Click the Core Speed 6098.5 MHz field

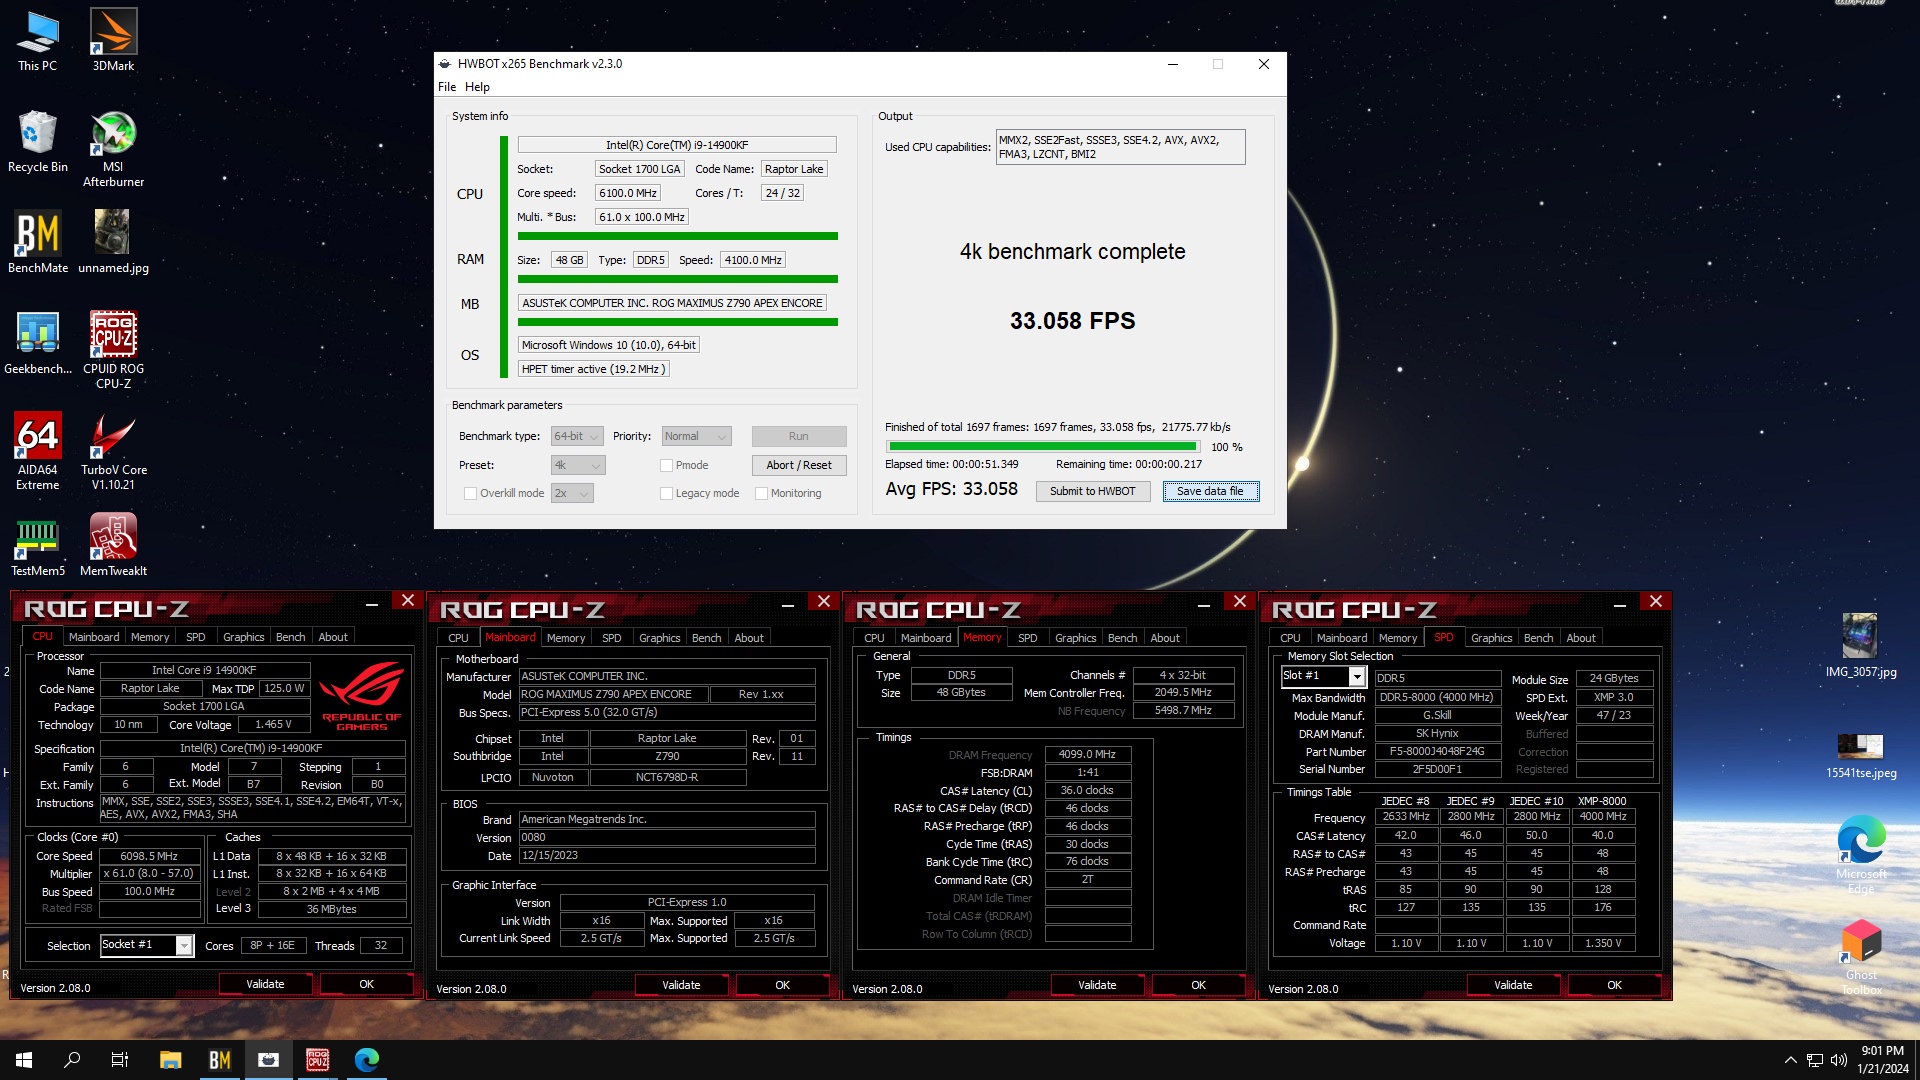tap(149, 857)
